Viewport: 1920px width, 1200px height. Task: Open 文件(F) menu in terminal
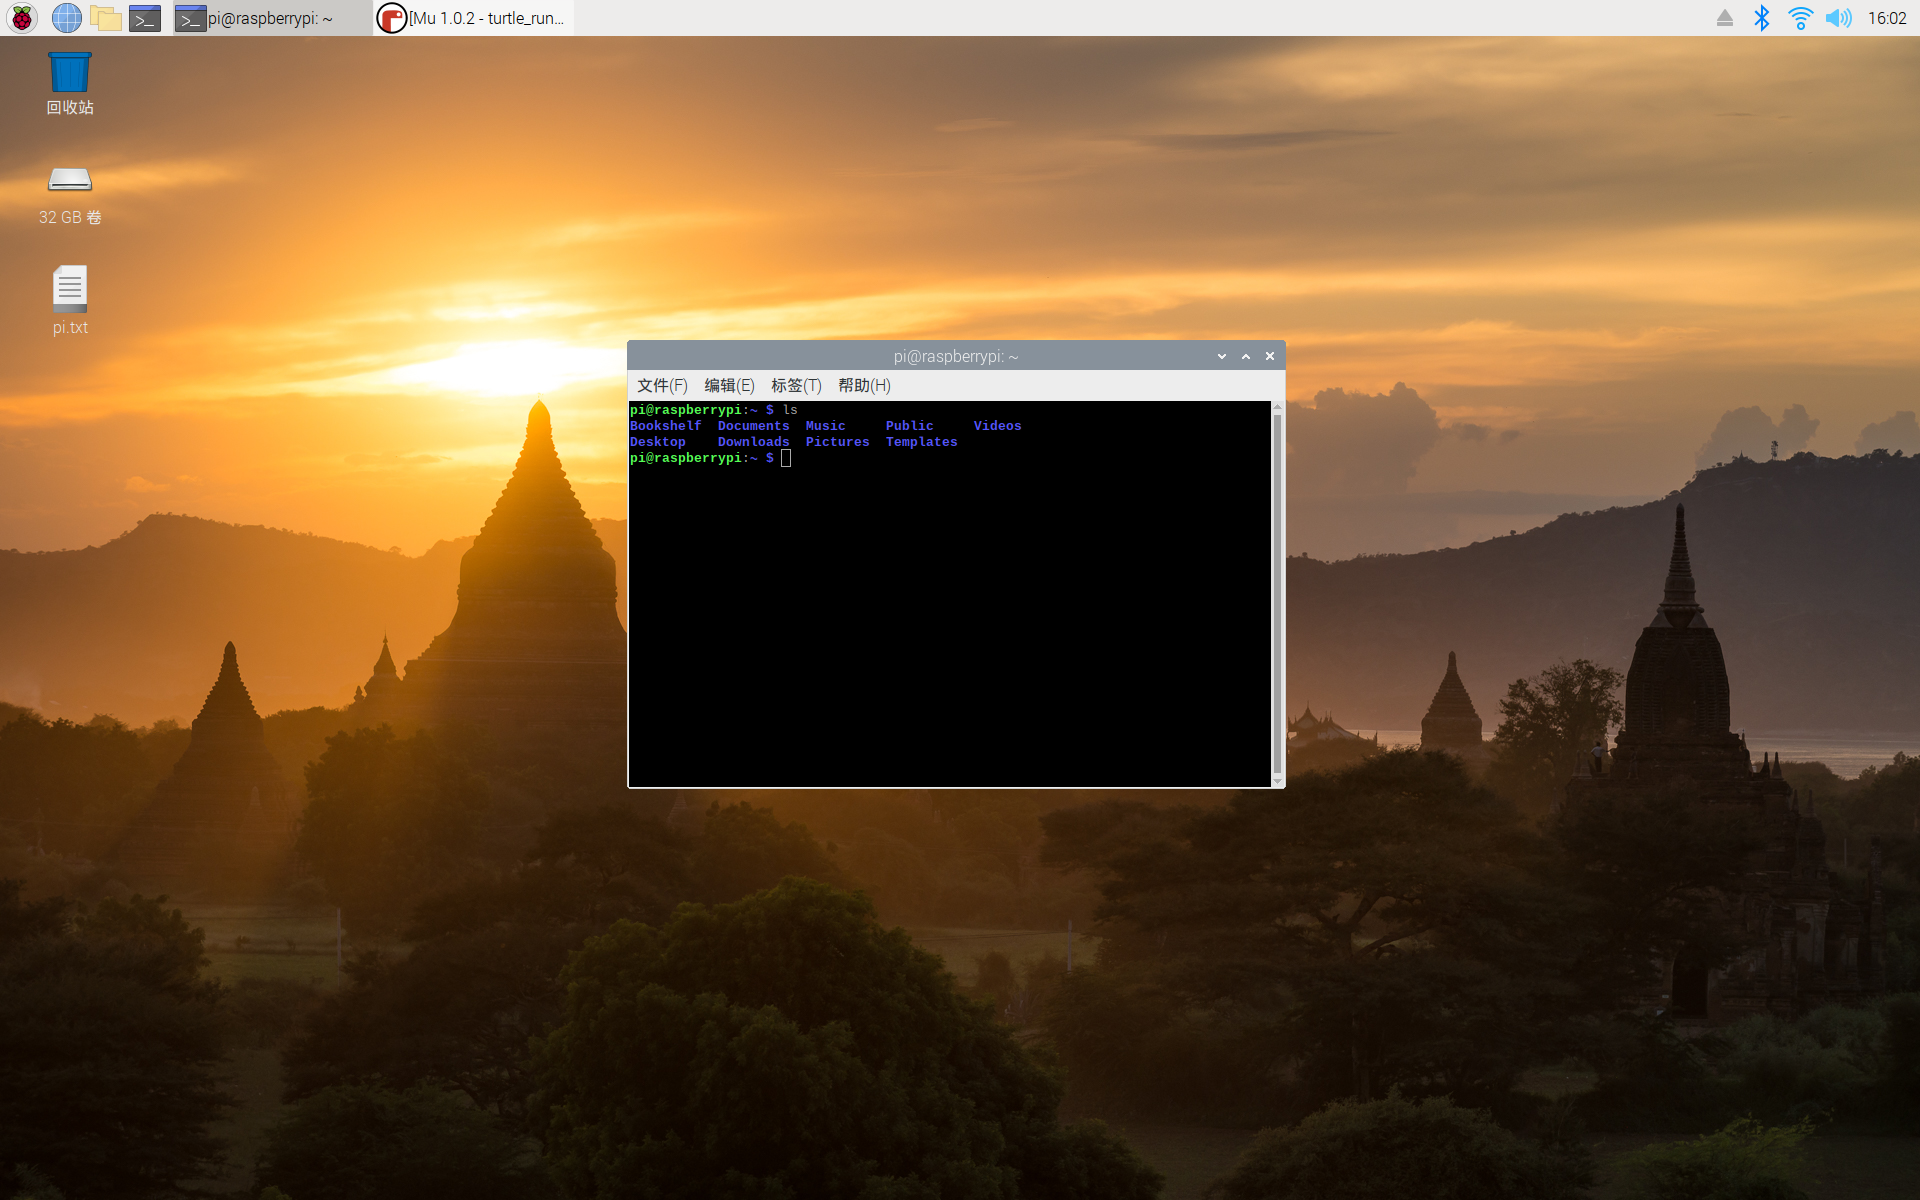[659, 386]
